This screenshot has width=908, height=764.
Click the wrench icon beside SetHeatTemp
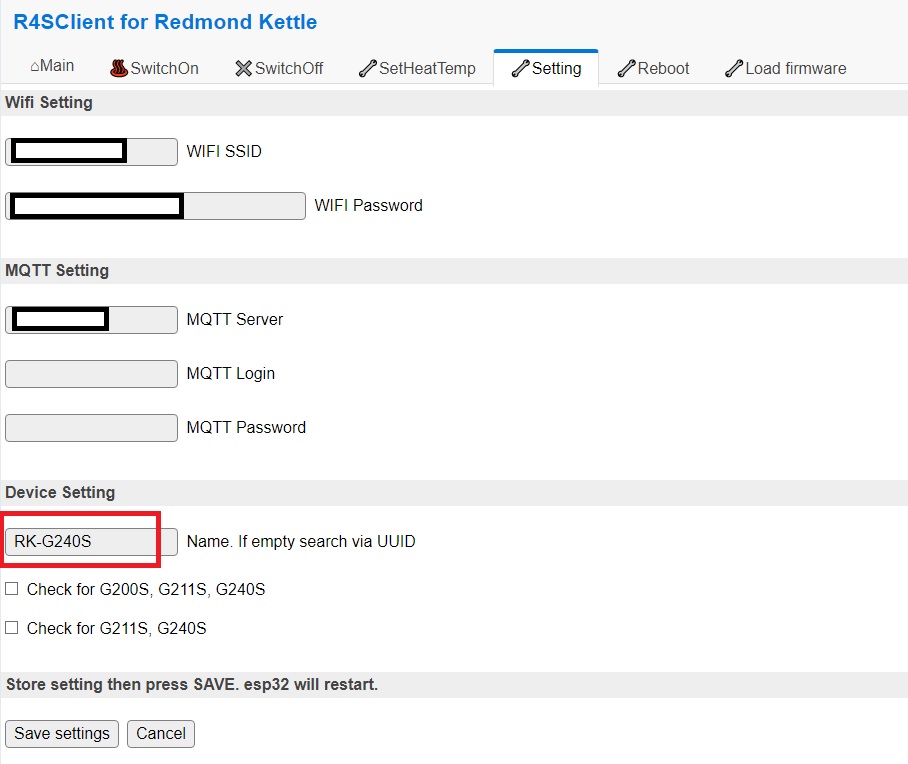pos(368,68)
